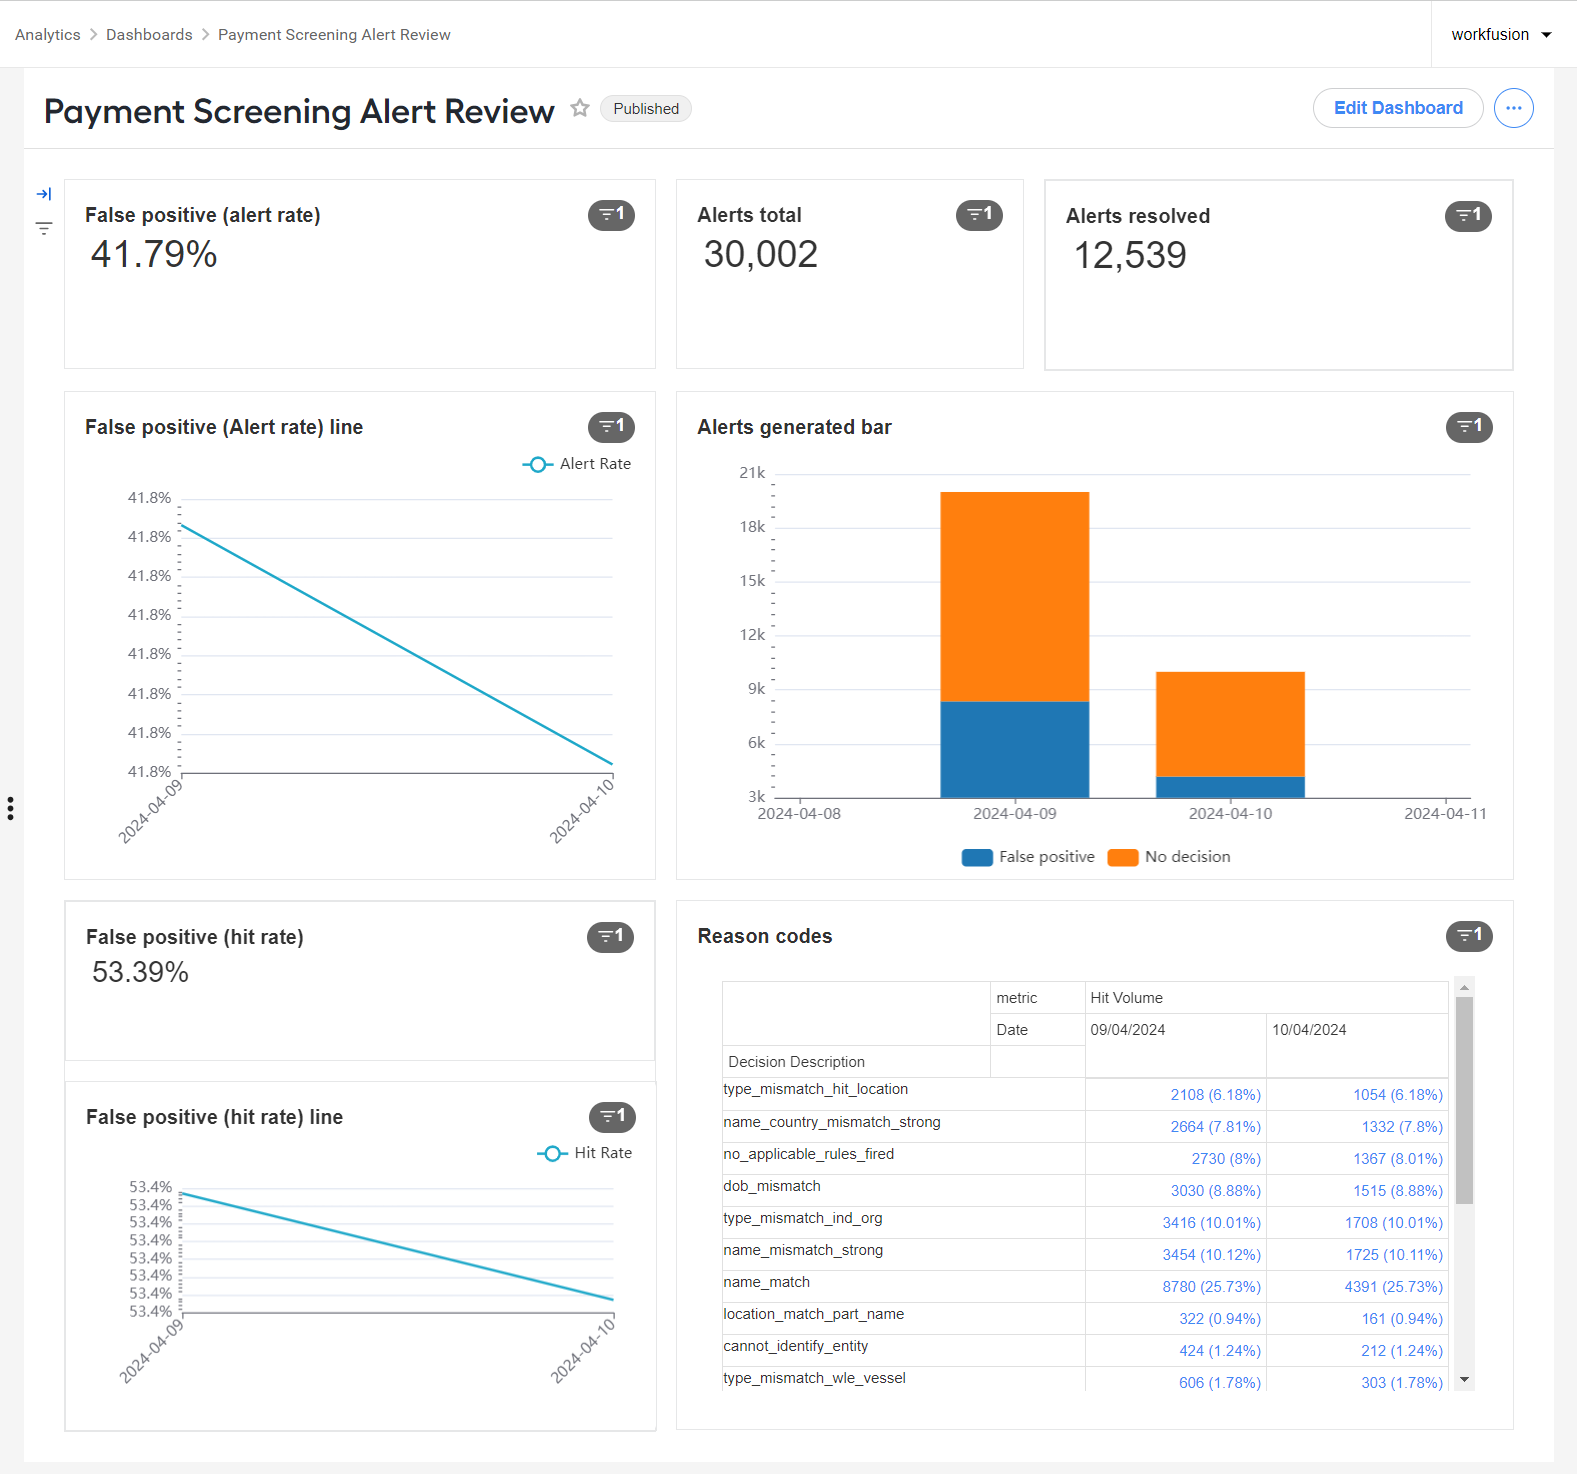This screenshot has width=1577, height=1474.
Task: Click filter badge on False positive hit rate line
Action: 612,1117
